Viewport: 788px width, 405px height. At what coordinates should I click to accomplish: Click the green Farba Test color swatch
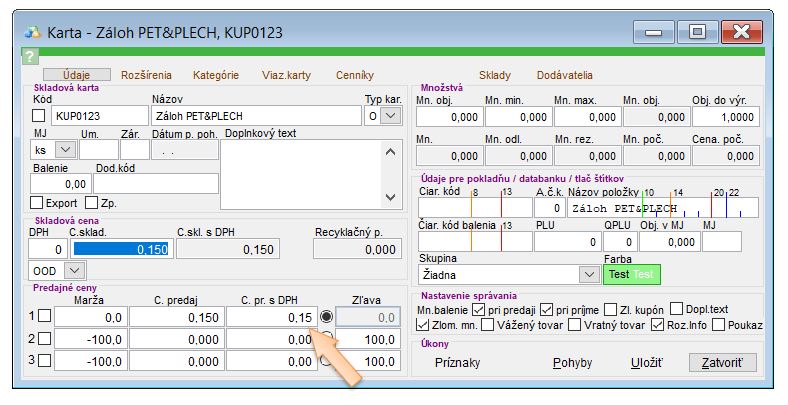pyautogui.click(x=631, y=273)
